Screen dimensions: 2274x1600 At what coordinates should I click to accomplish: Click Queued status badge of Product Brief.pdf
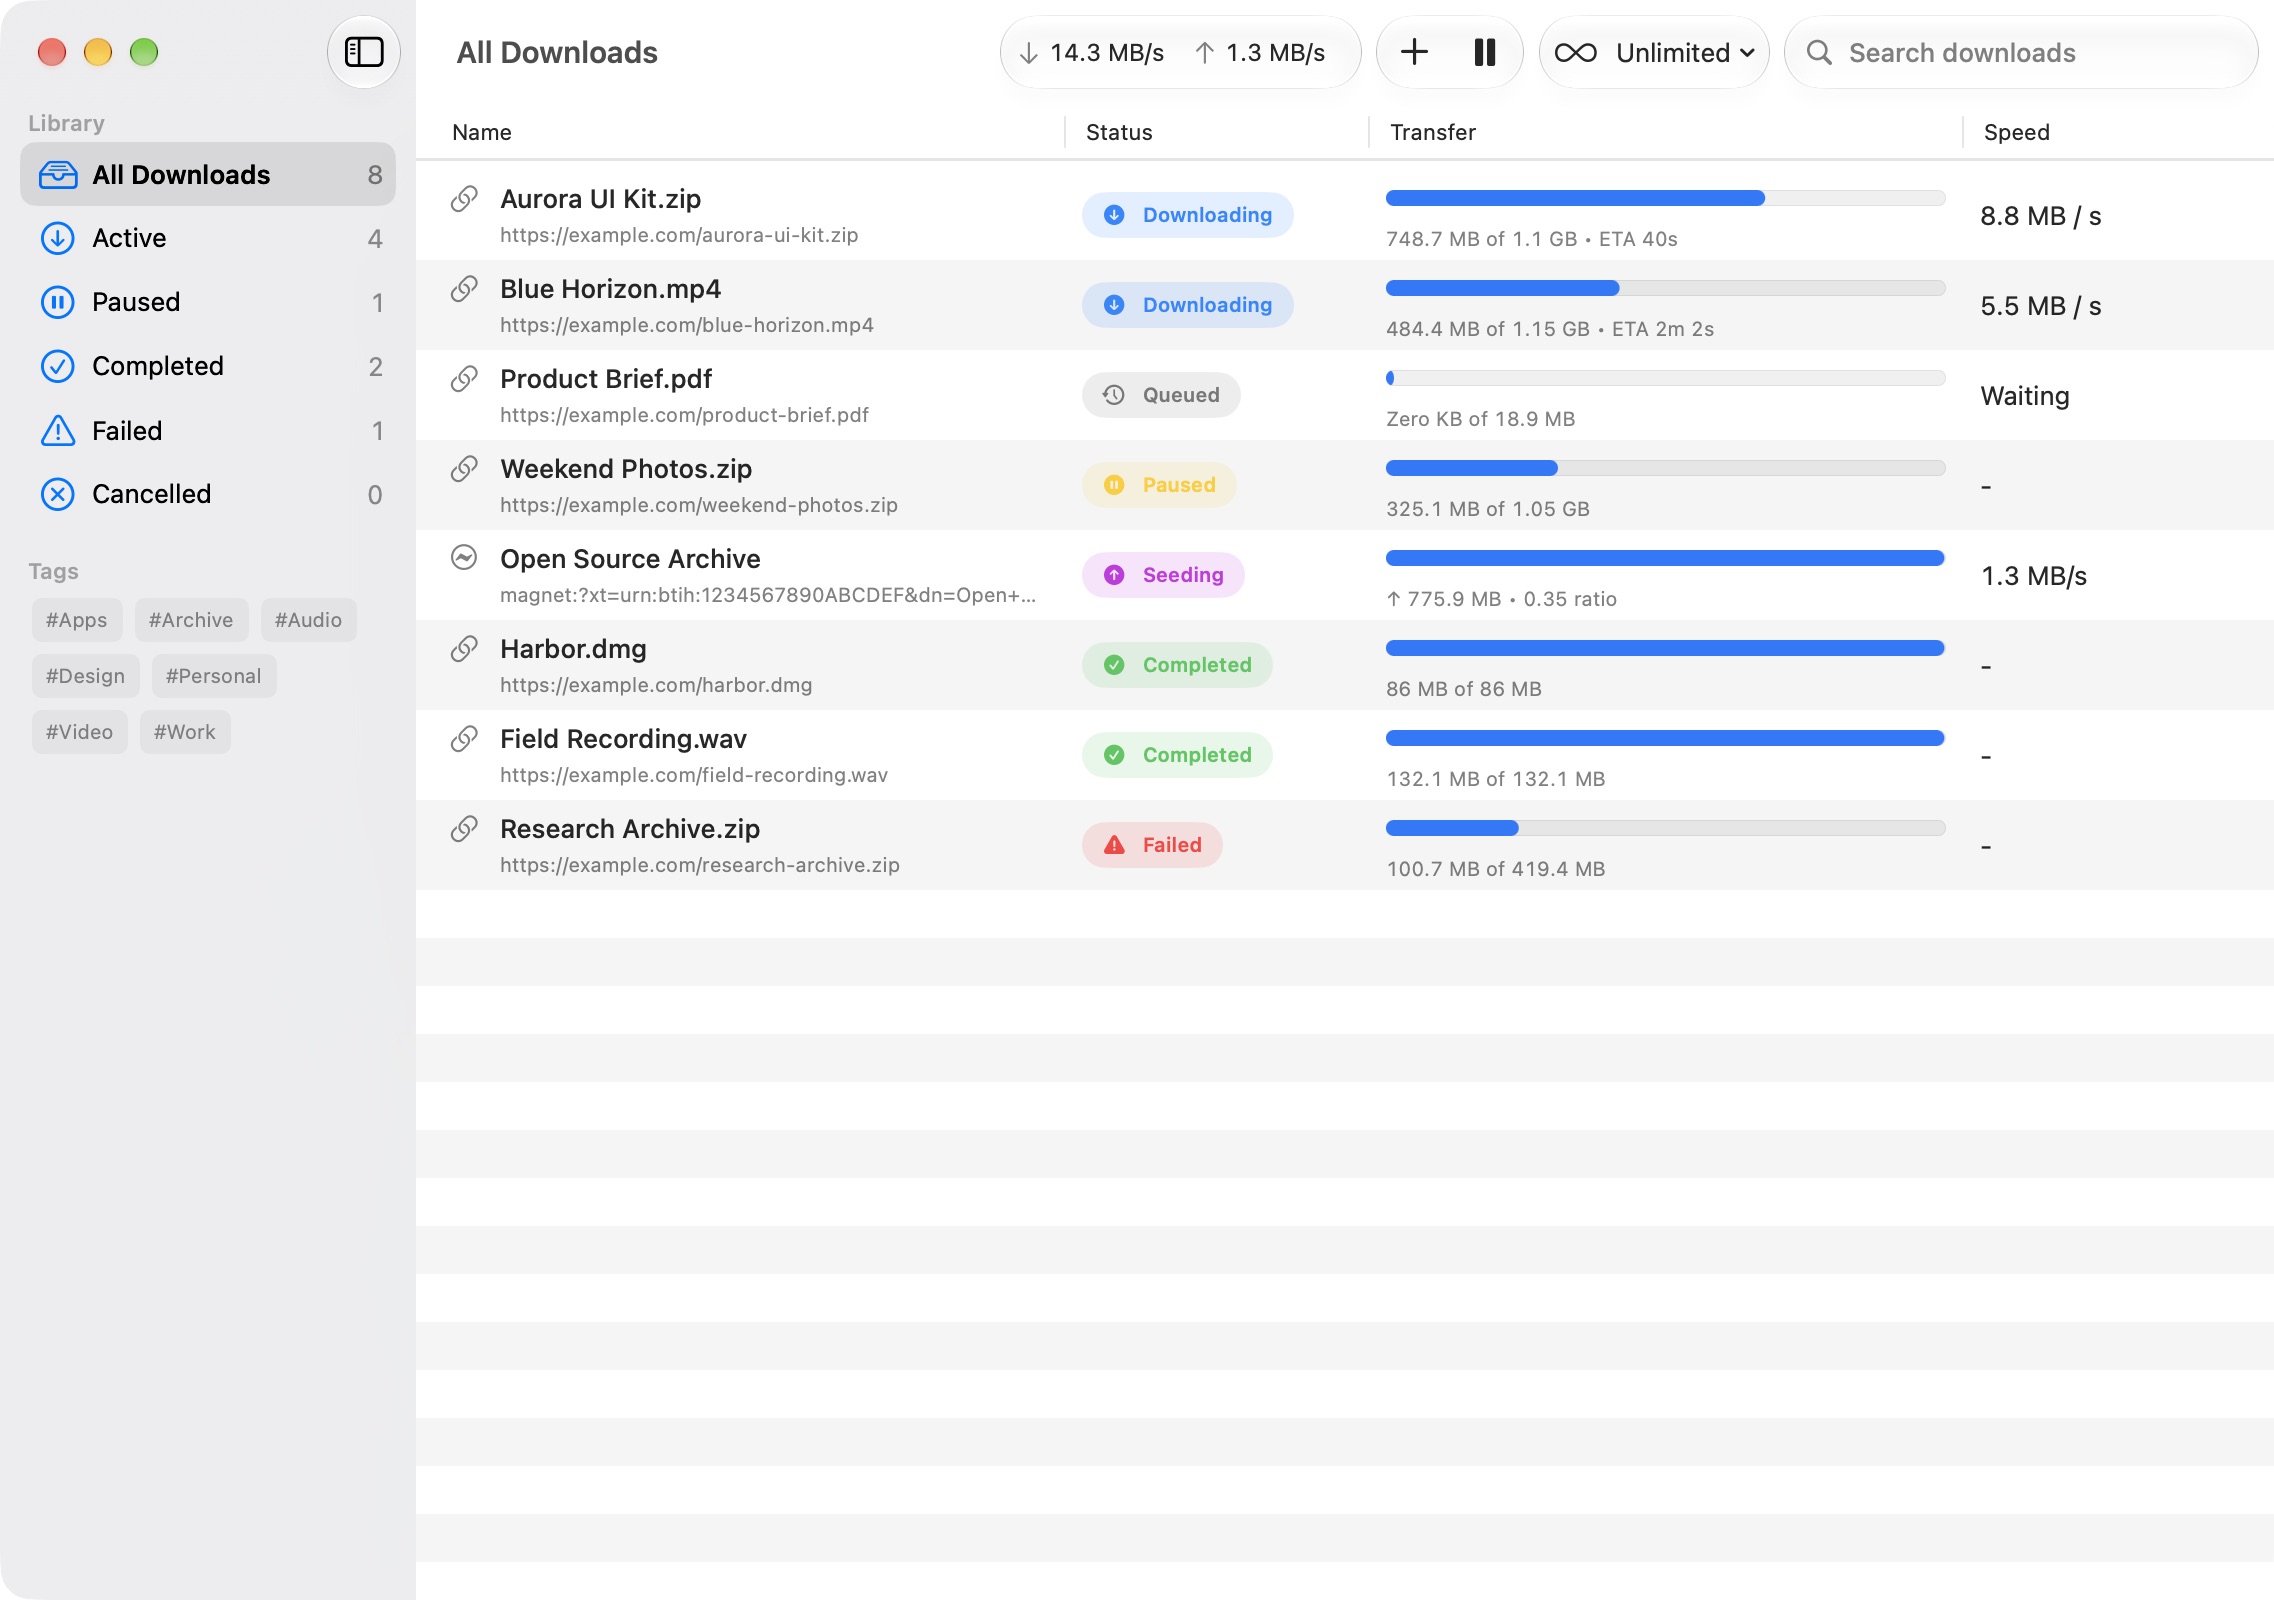point(1161,395)
